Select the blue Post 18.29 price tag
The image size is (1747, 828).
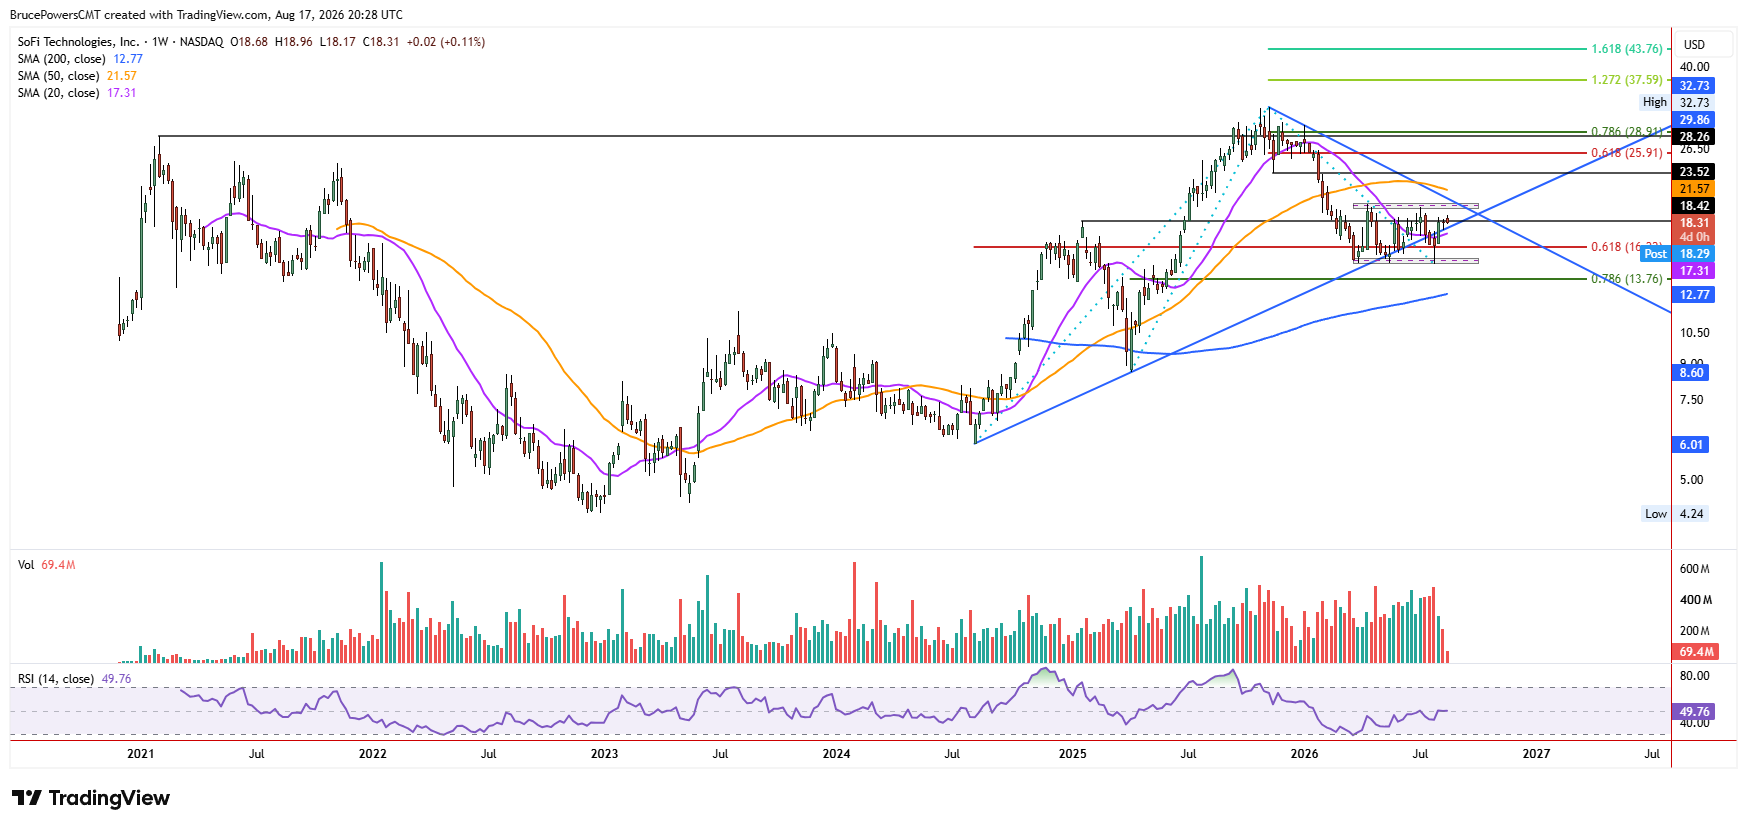click(1677, 254)
